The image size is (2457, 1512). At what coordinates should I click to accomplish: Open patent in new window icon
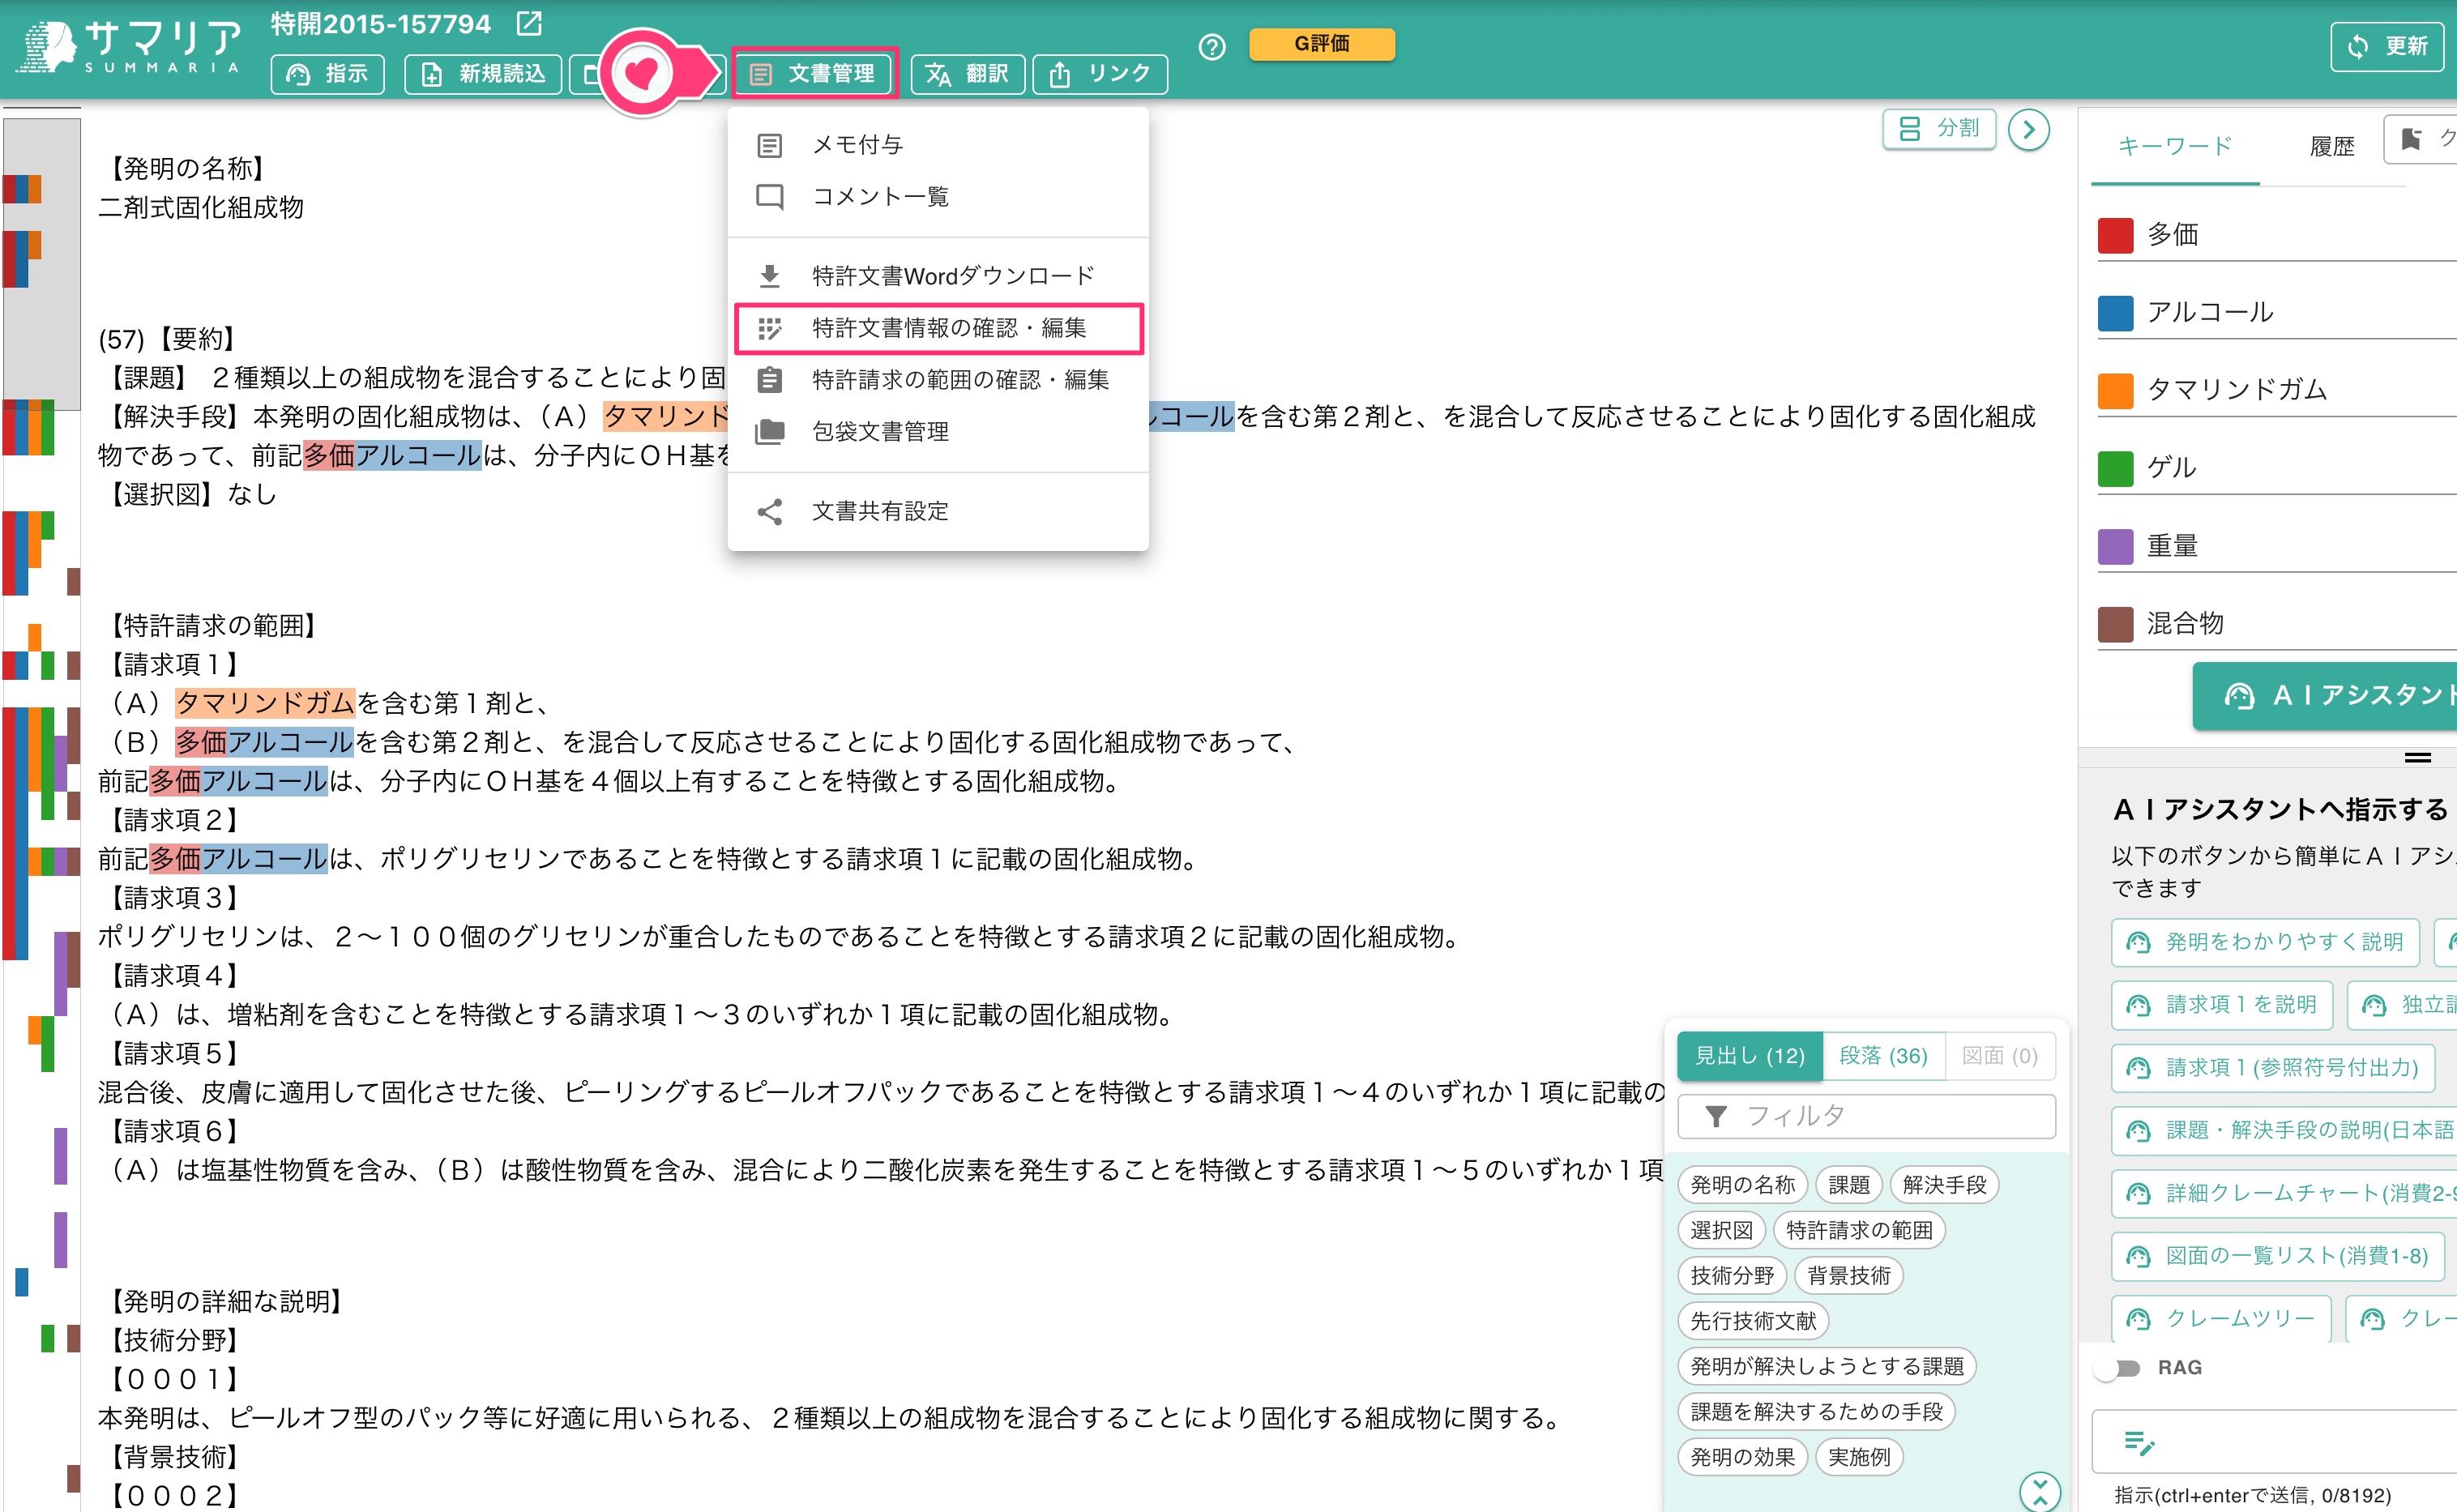point(529,23)
